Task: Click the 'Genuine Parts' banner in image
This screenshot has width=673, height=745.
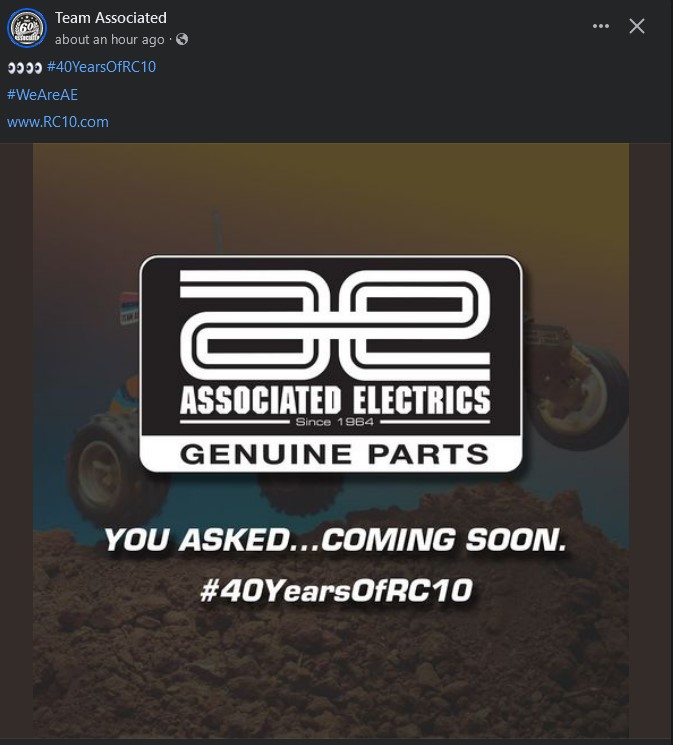Action: 334,454
